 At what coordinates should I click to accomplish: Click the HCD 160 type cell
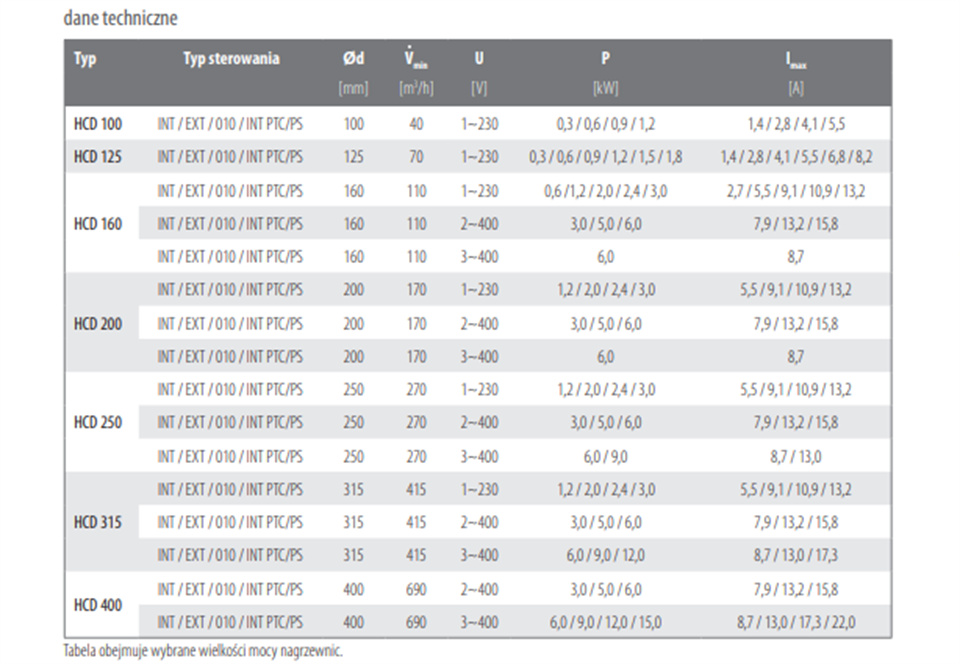tap(98, 224)
